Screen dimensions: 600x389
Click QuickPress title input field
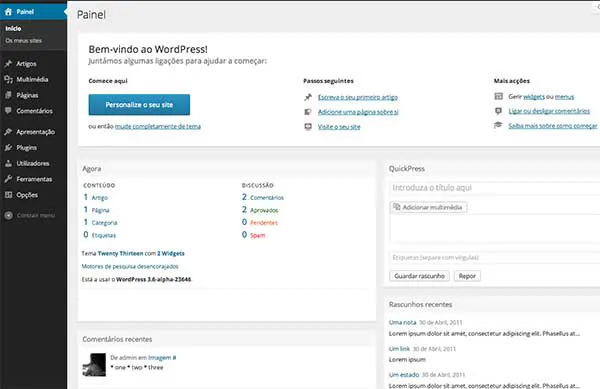(x=494, y=188)
